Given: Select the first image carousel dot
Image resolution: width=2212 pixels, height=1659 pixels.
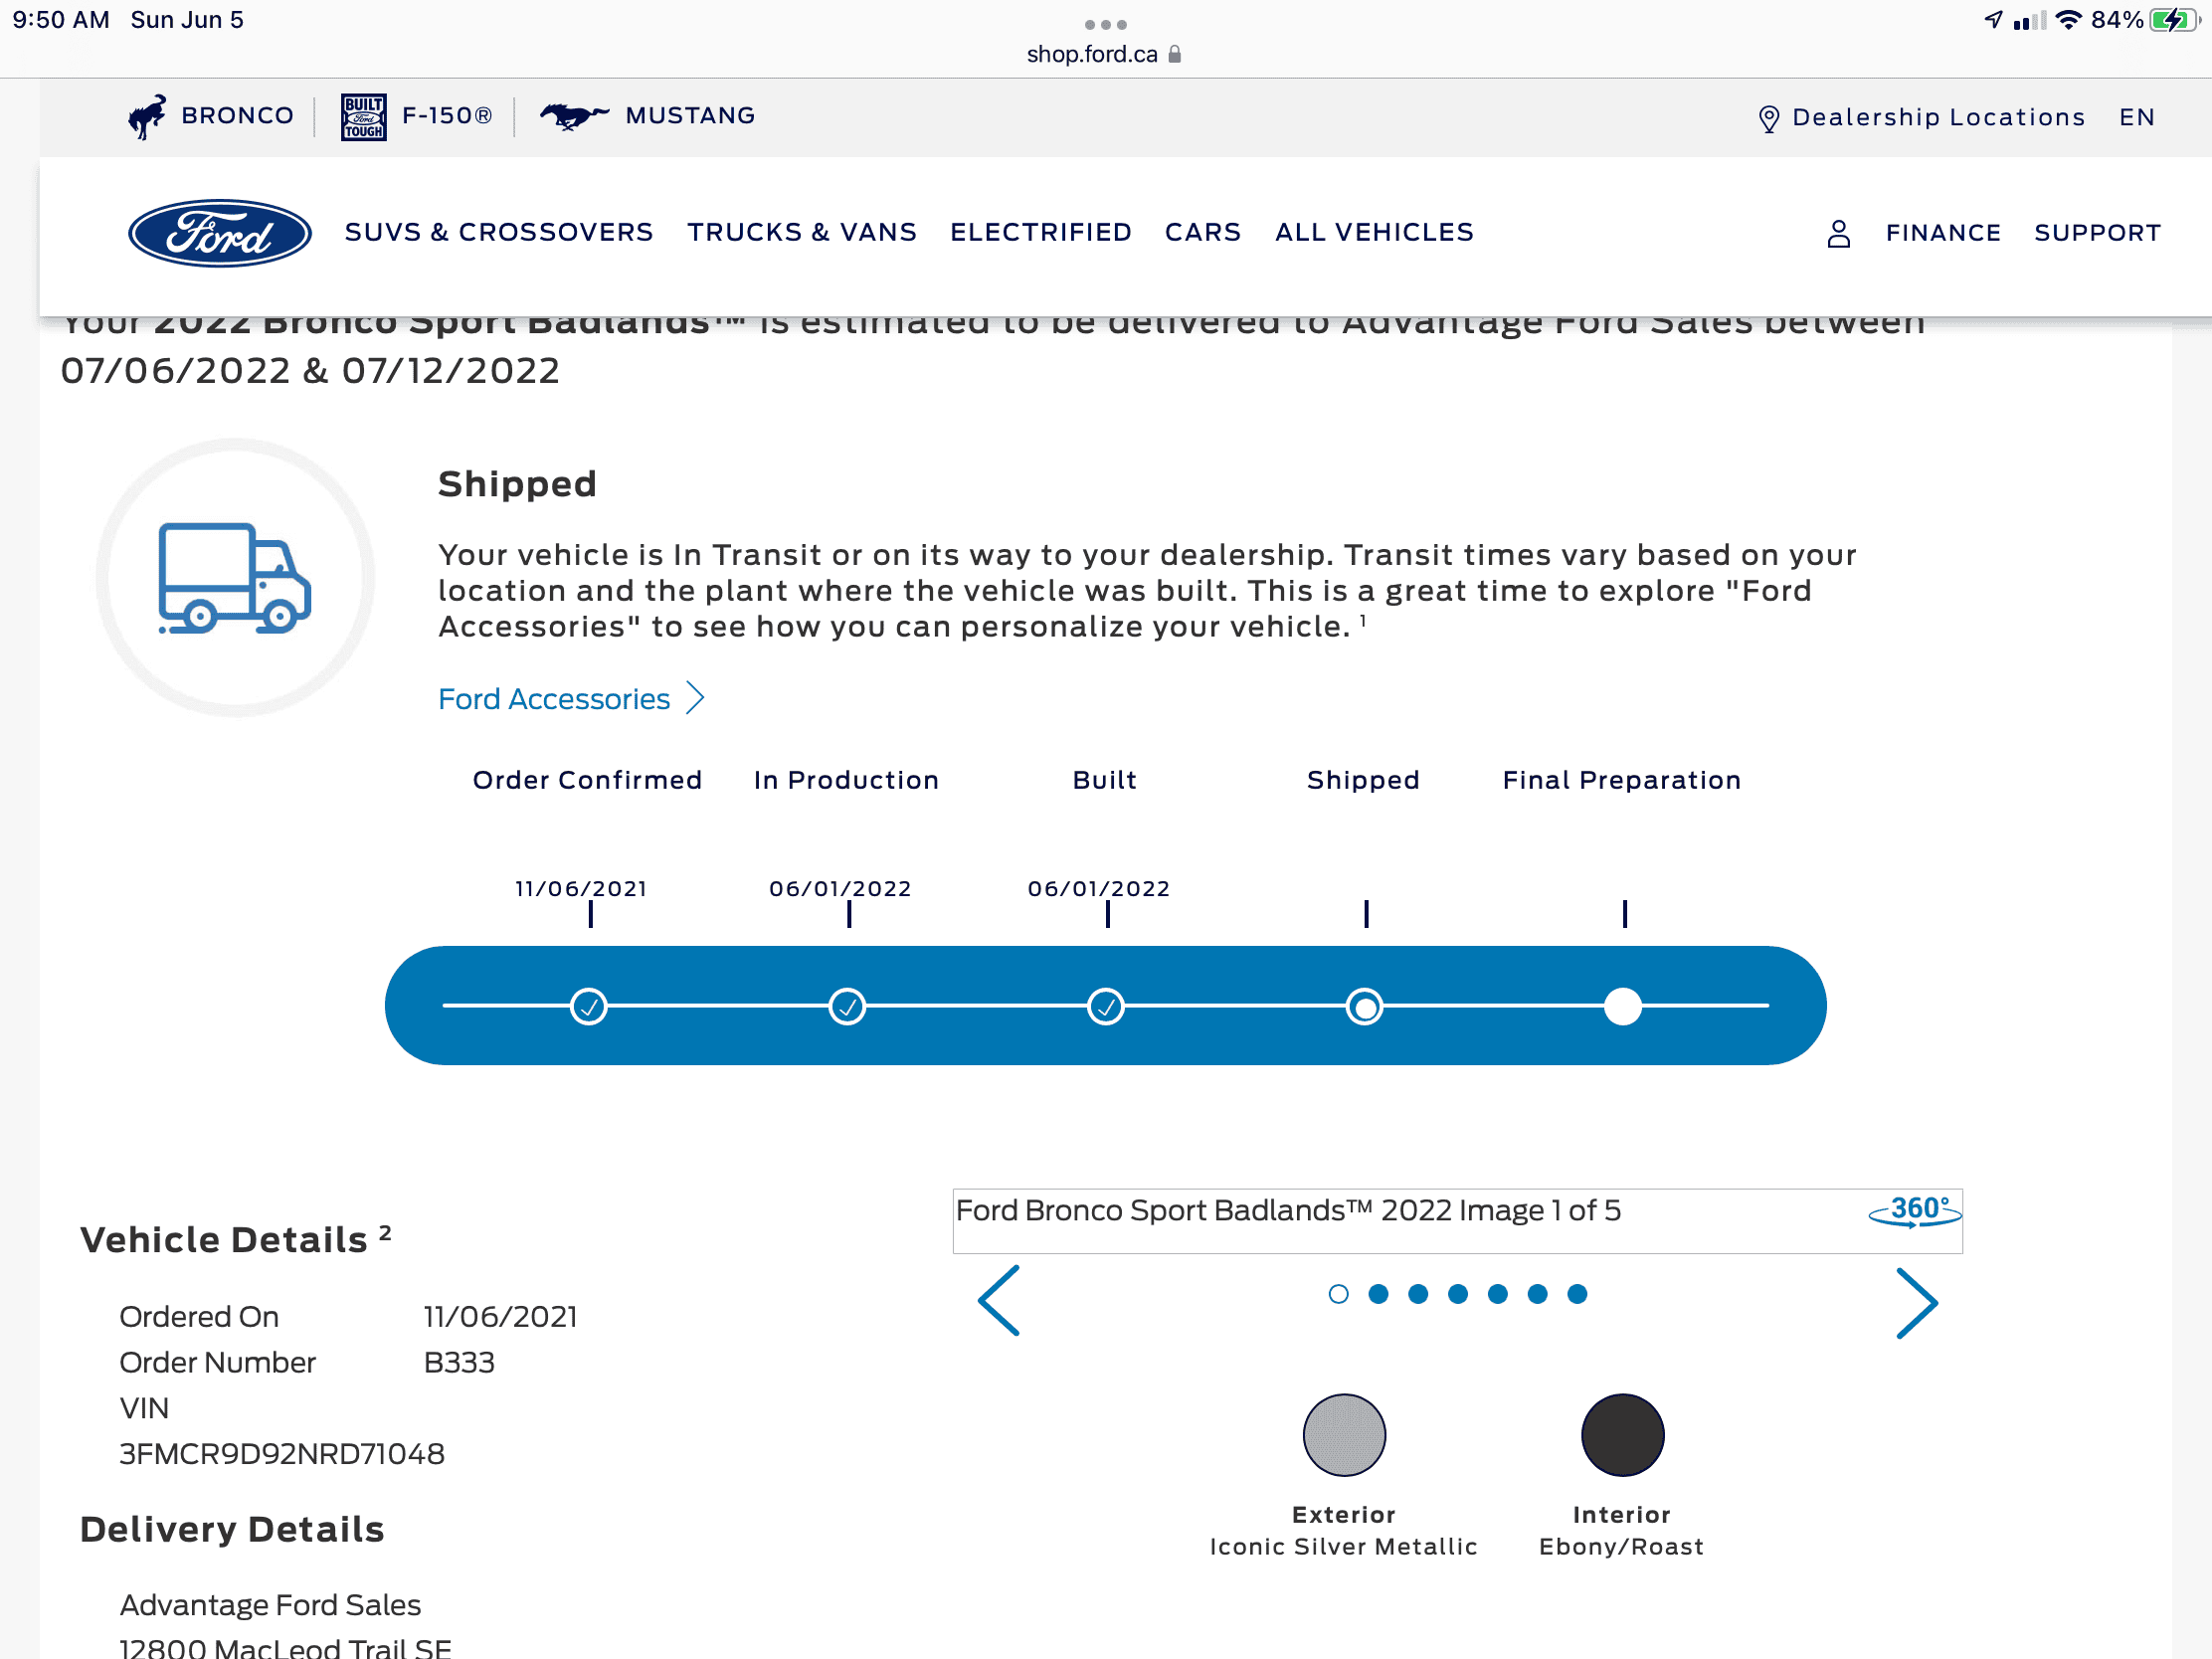Looking at the screenshot, I should coord(1338,1294).
